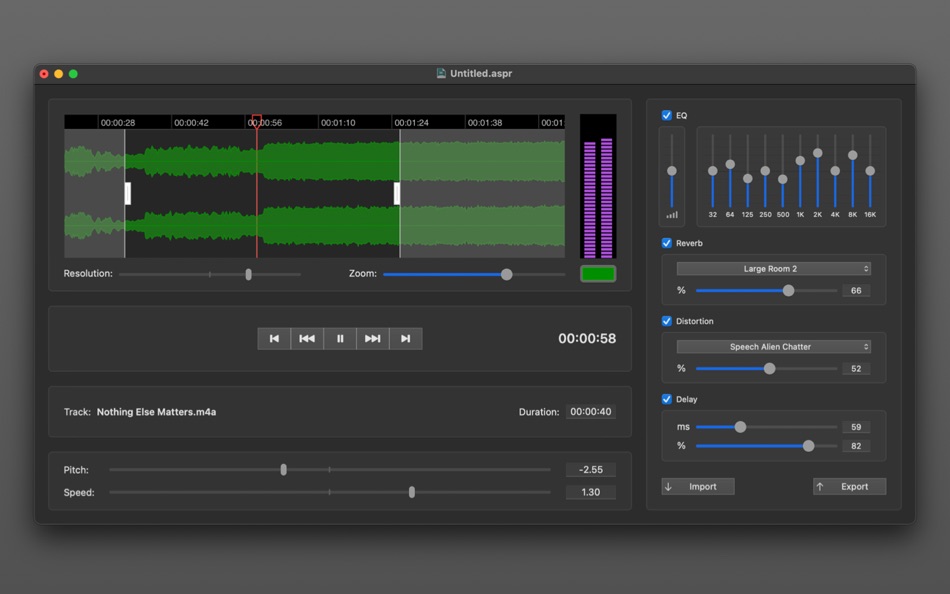Click the Reverb percent slider

click(766, 291)
